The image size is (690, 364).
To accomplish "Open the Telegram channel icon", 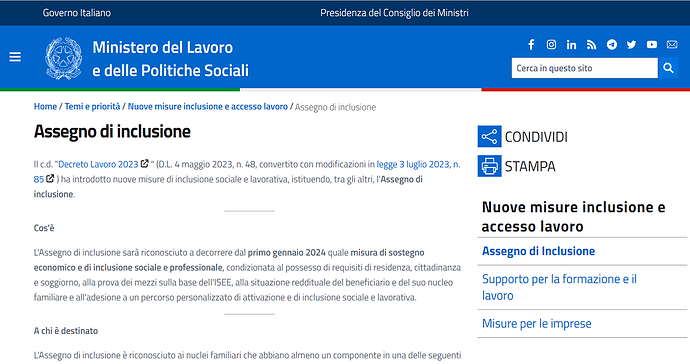I will pos(612,44).
